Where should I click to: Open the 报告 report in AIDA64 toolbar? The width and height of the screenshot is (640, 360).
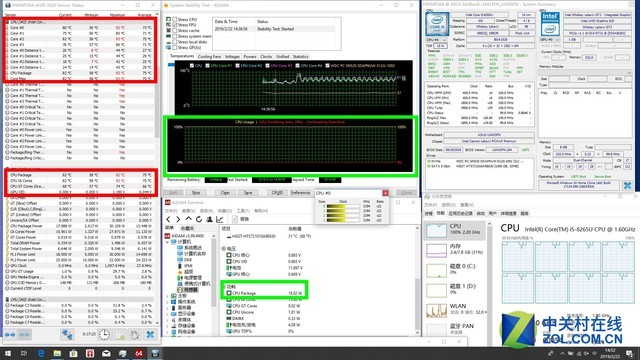click(x=240, y=219)
